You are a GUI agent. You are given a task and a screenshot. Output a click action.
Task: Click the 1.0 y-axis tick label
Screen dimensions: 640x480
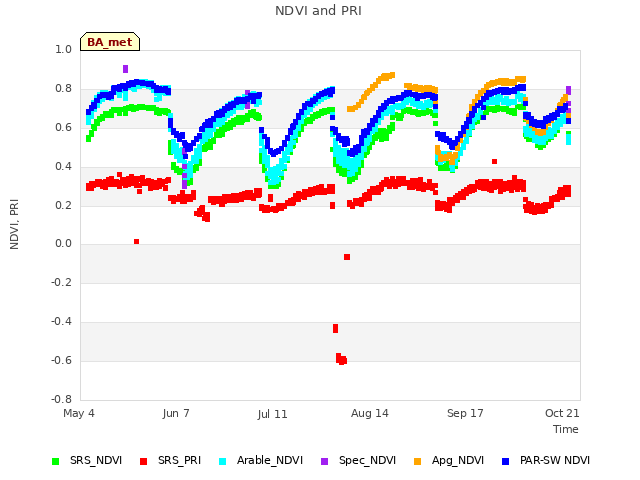coord(63,49)
